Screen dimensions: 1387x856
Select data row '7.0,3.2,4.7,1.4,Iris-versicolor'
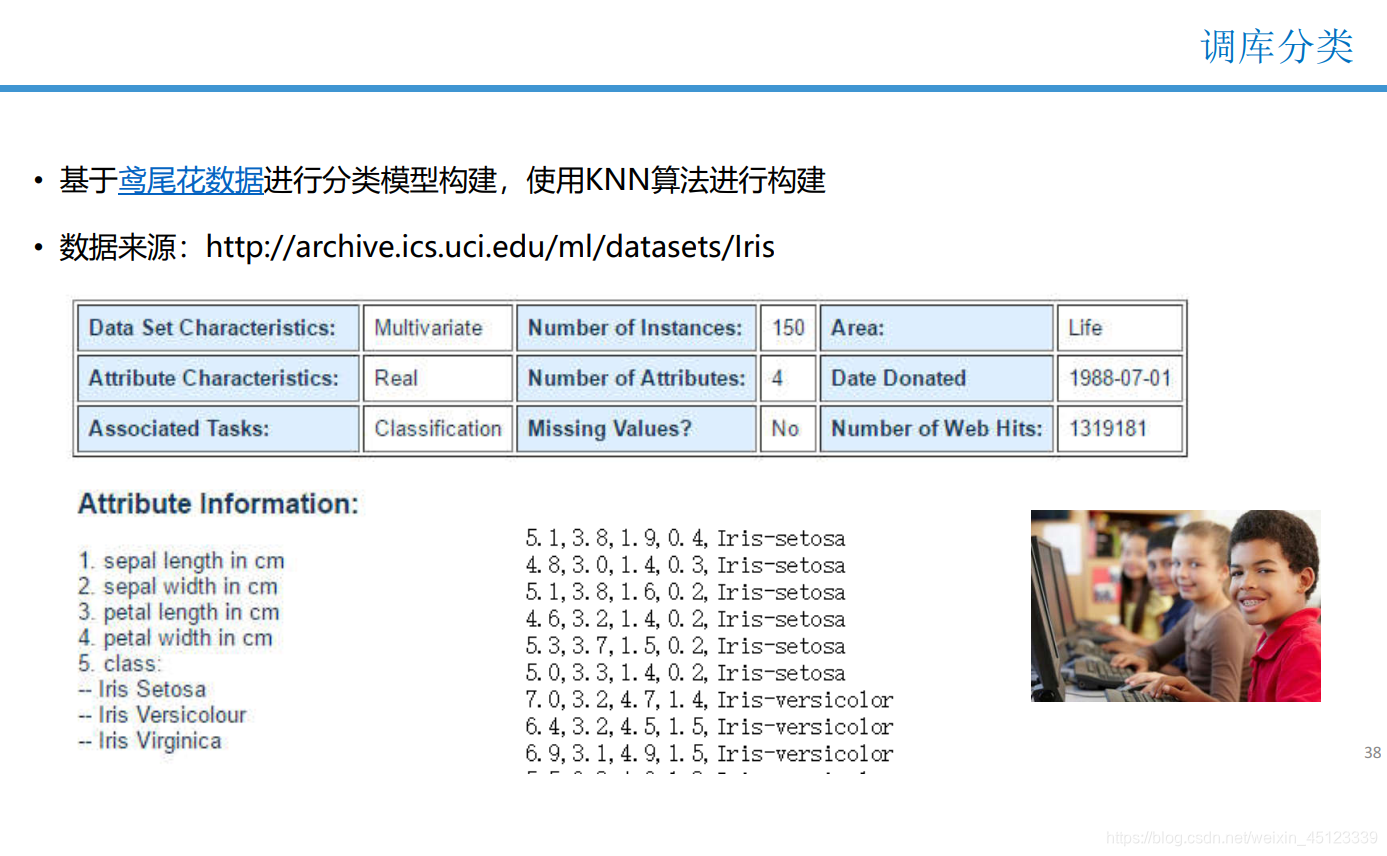click(x=709, y=700)
